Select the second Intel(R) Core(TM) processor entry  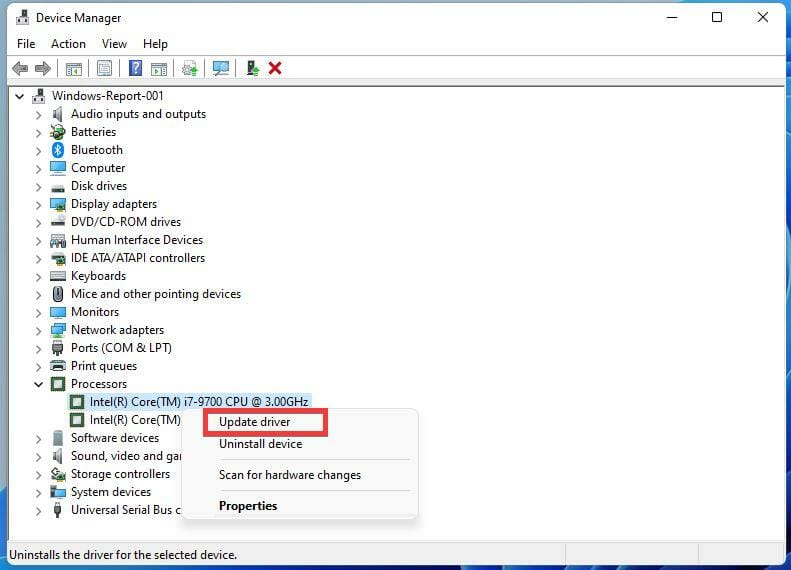(135, 420)
